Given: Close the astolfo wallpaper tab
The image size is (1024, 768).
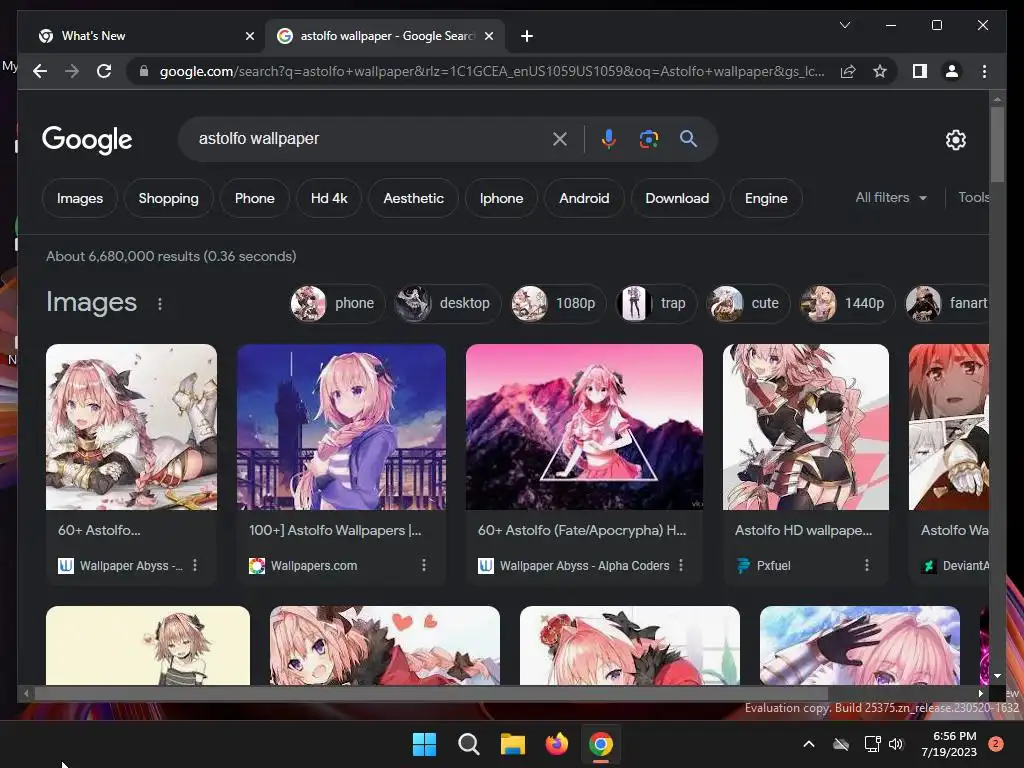Looking at the screenshot, I should 488,36.
